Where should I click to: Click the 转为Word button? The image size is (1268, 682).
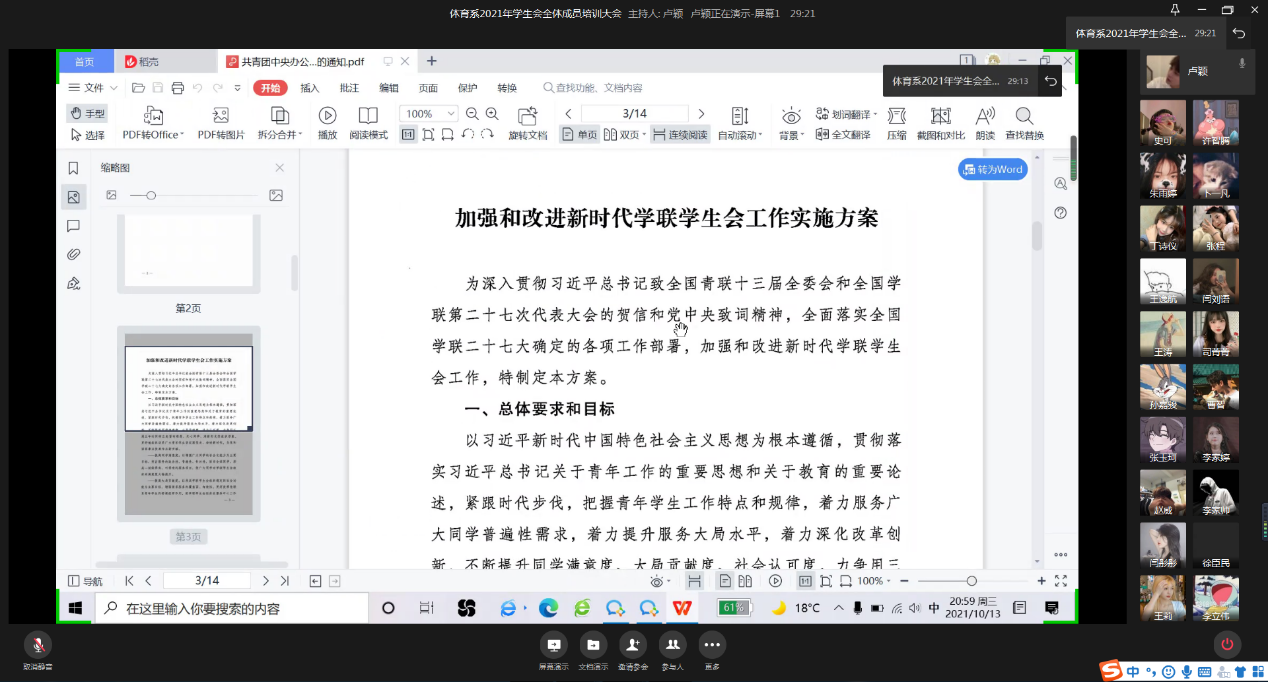[992, 169]
